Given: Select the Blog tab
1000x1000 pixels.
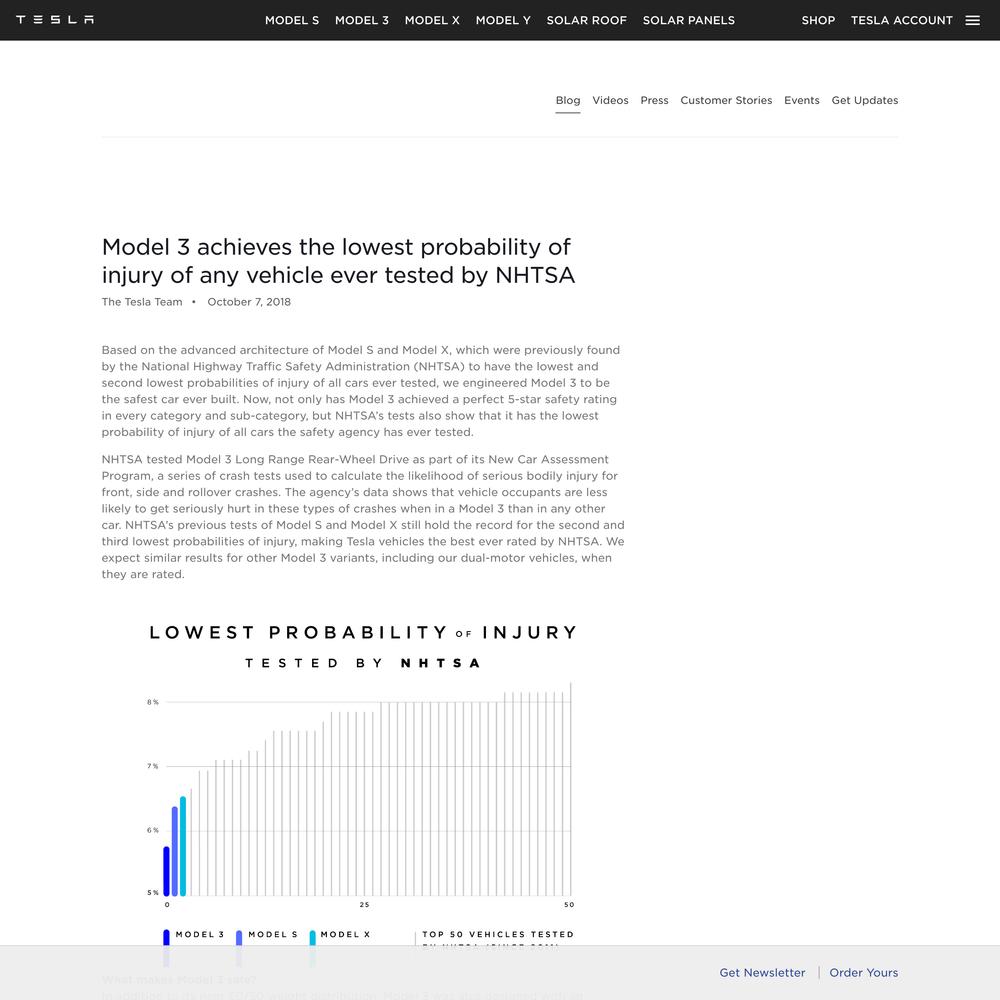Looking at the screenshot, I should click(x=568, y=101).
